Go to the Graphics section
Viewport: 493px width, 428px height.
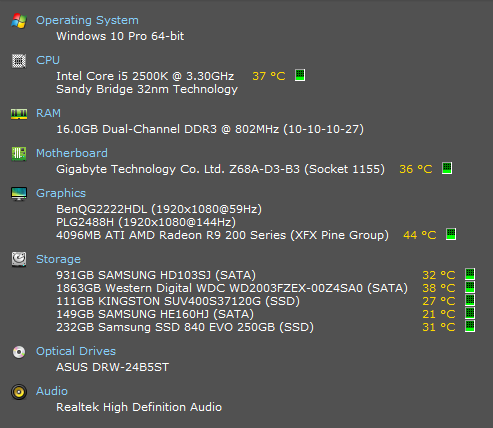coord(61,193)
